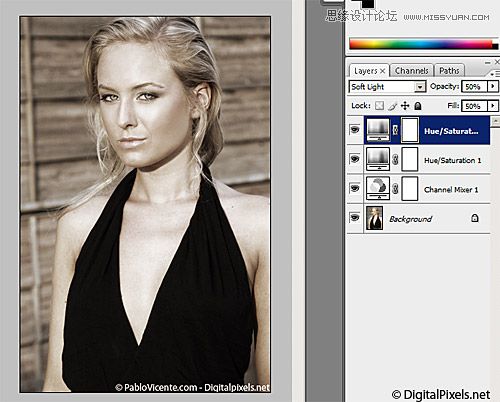Open the Layers panel options menu
Viewport: 500px width, 402px height.
(495, 73)
